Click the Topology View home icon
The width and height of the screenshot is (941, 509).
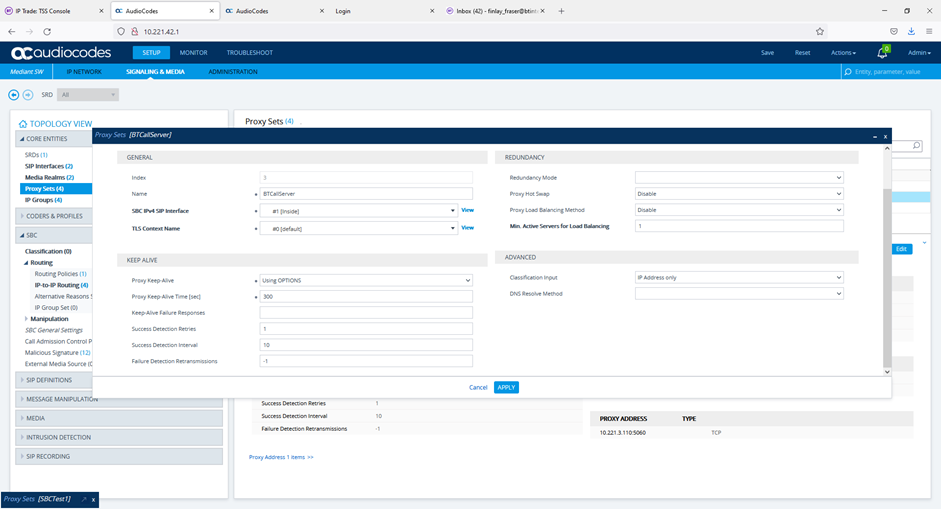(x=23, y=124)
